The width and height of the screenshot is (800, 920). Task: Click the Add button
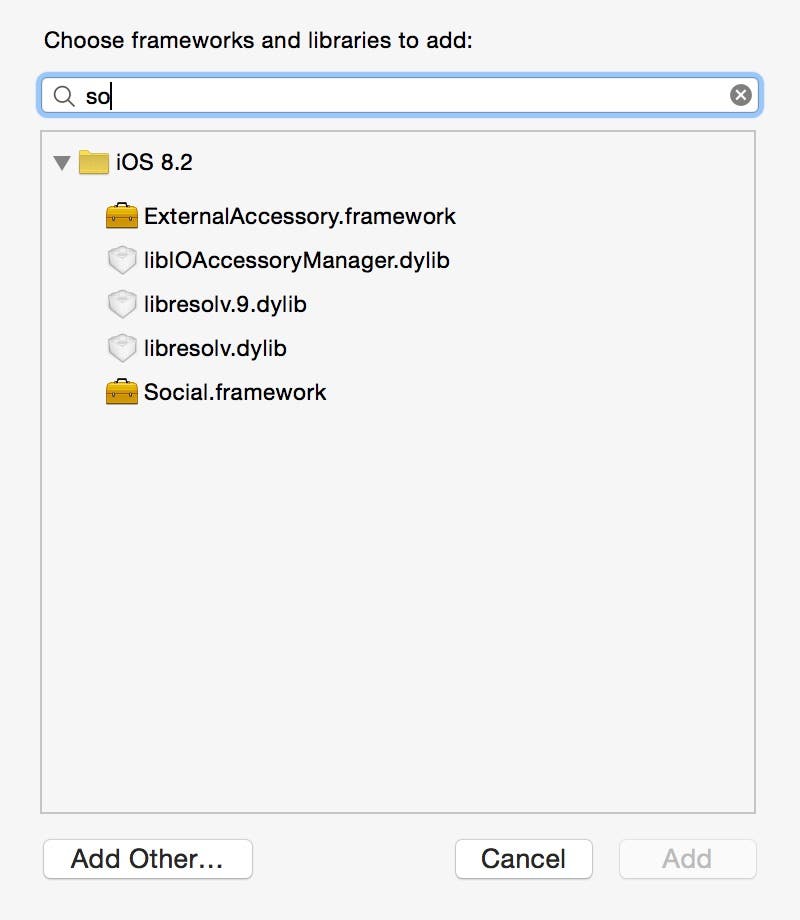click(687, 858)
